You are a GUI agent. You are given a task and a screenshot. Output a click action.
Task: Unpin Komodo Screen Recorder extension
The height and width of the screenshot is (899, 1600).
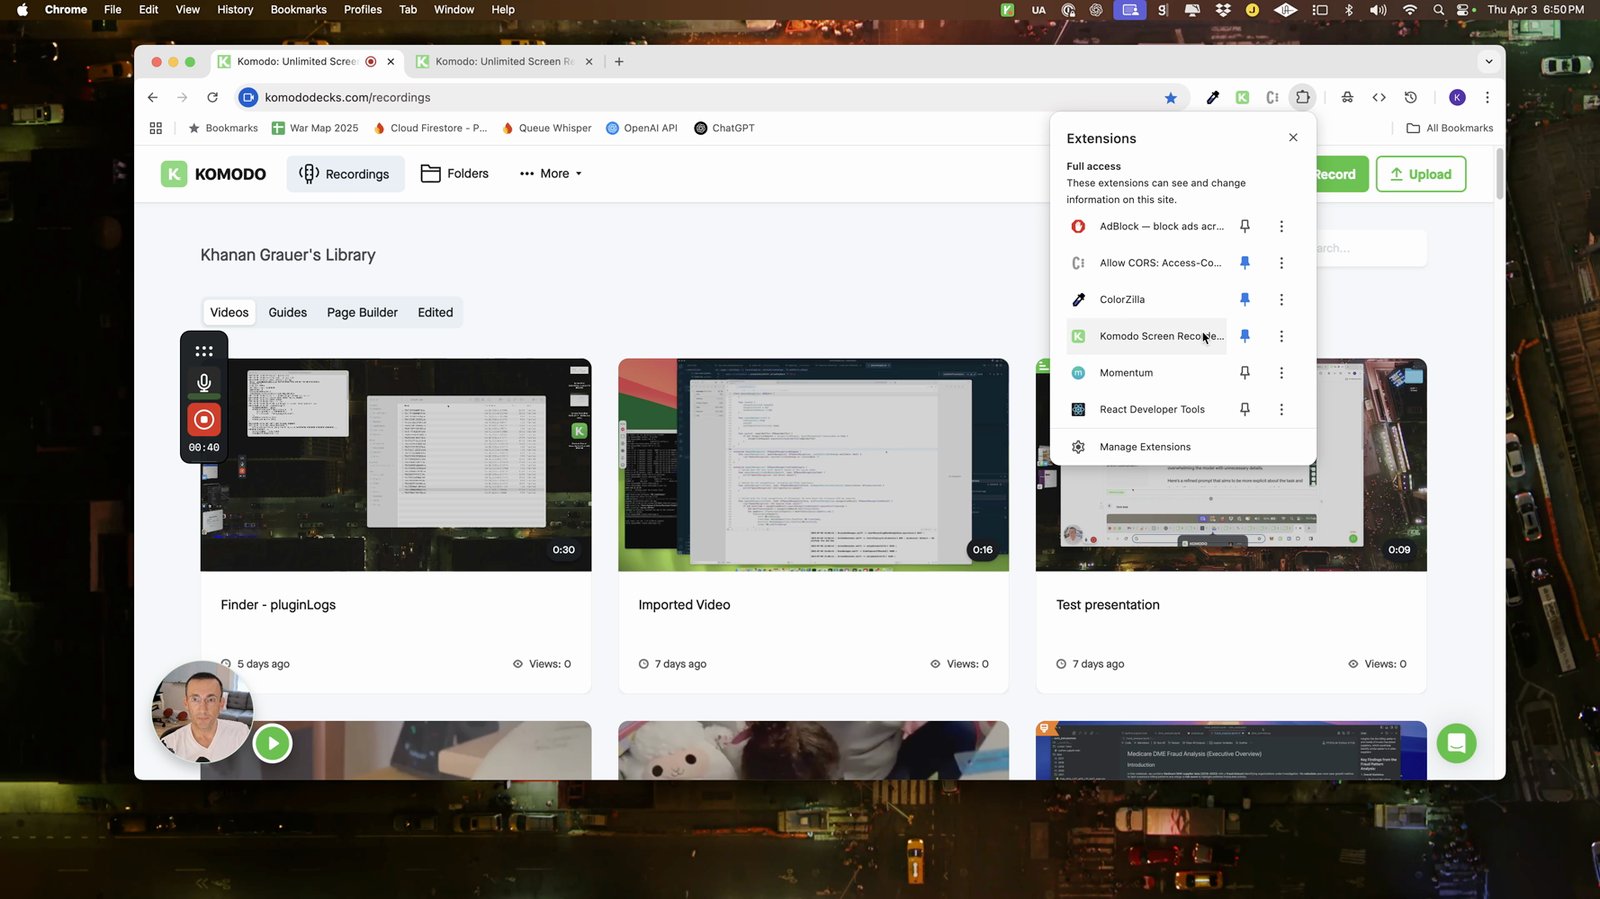1245,336
